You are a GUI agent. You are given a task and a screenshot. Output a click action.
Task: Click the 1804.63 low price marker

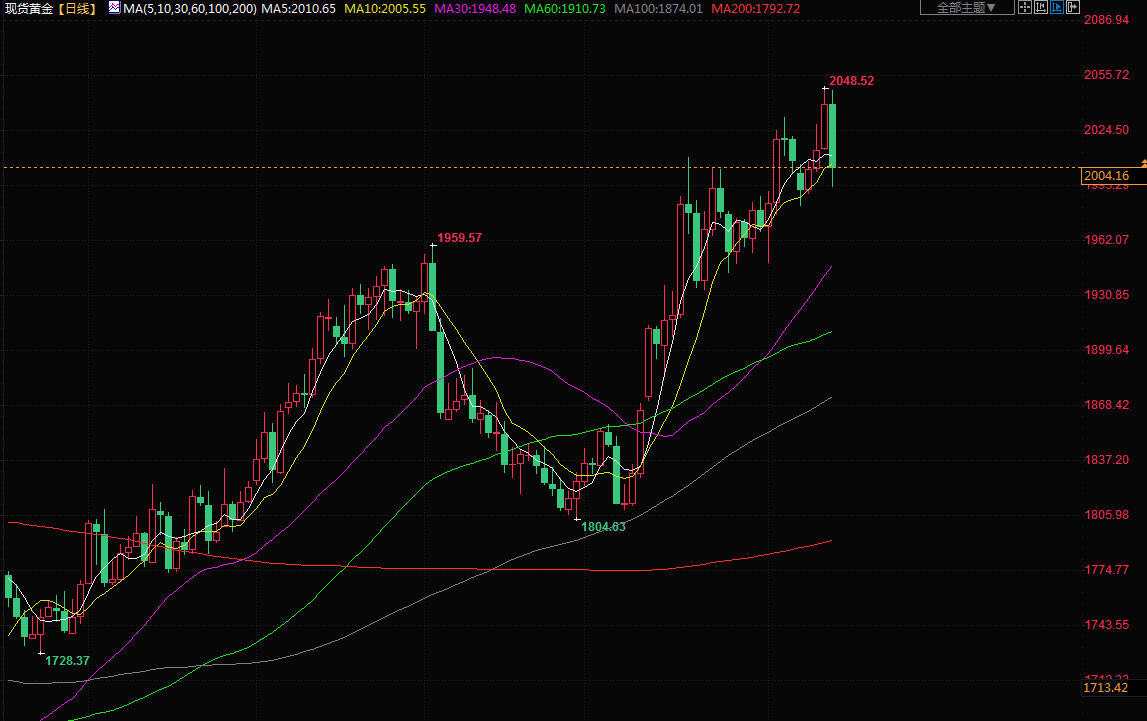[604, 527]
